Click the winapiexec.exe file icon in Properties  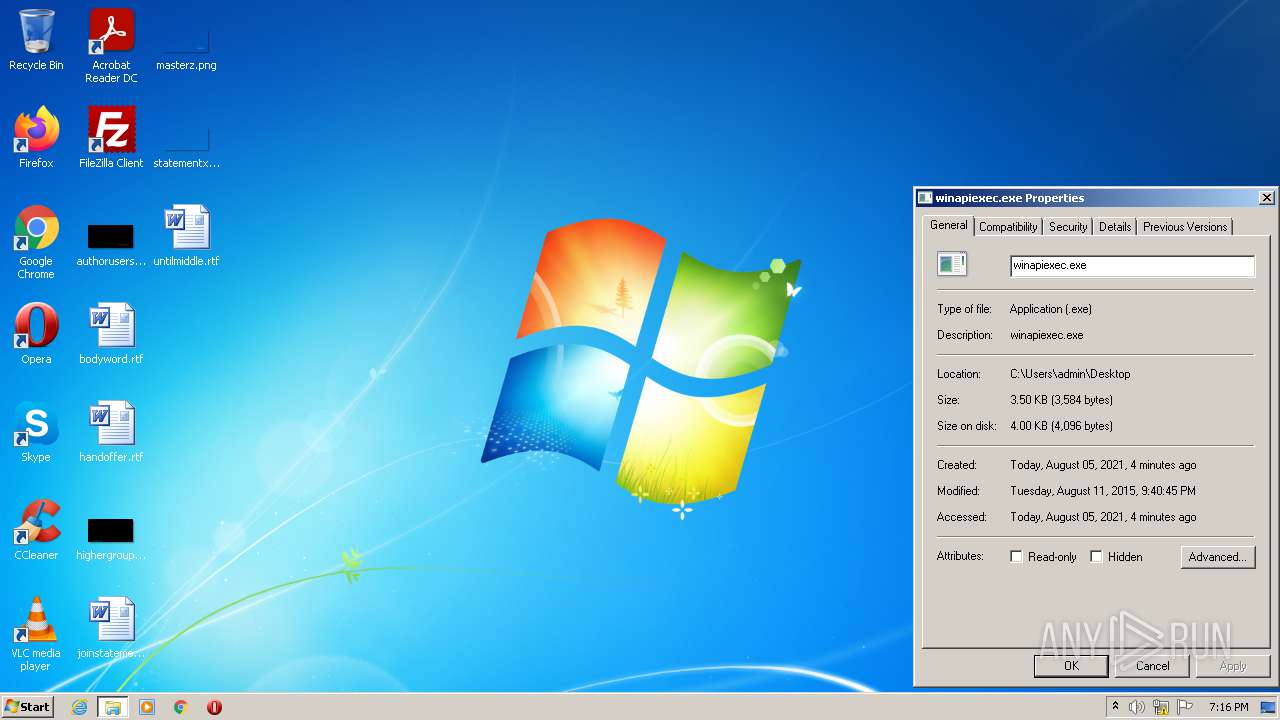click(951, 264)
